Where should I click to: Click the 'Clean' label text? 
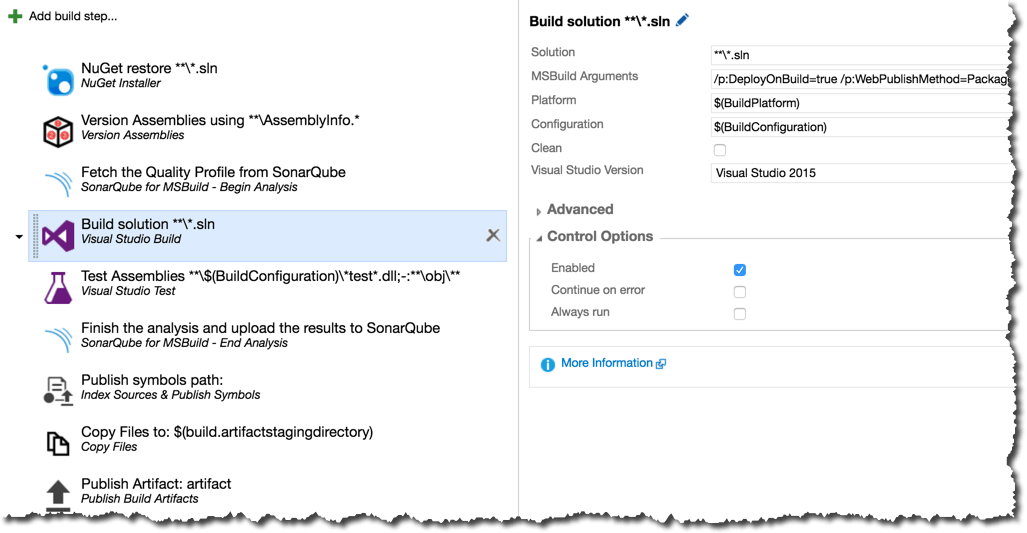546,148
